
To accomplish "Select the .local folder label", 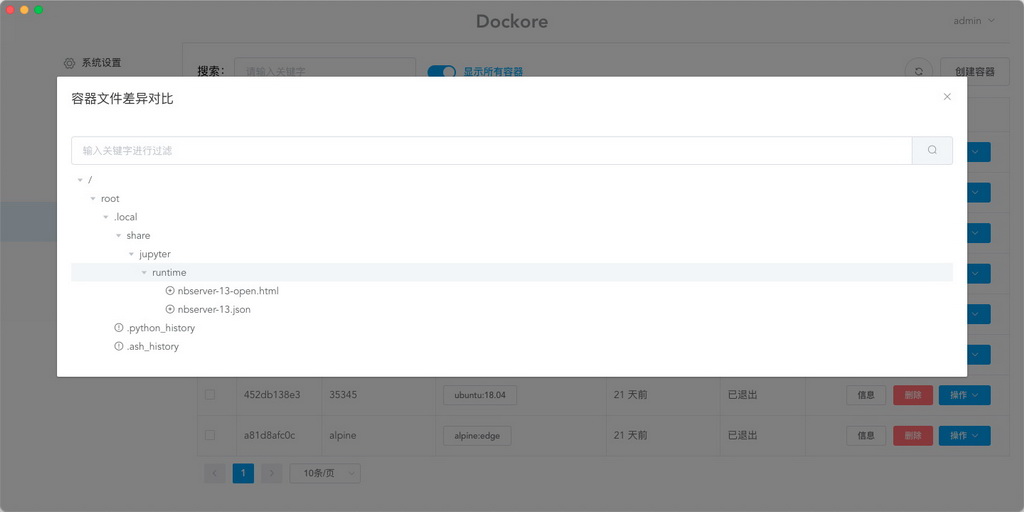I will [x=125, y=217].
